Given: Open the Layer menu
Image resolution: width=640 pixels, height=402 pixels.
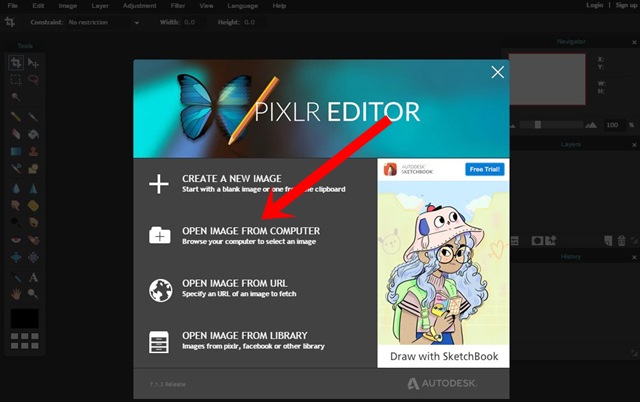Looking at the screenshot, I should 100,6.
